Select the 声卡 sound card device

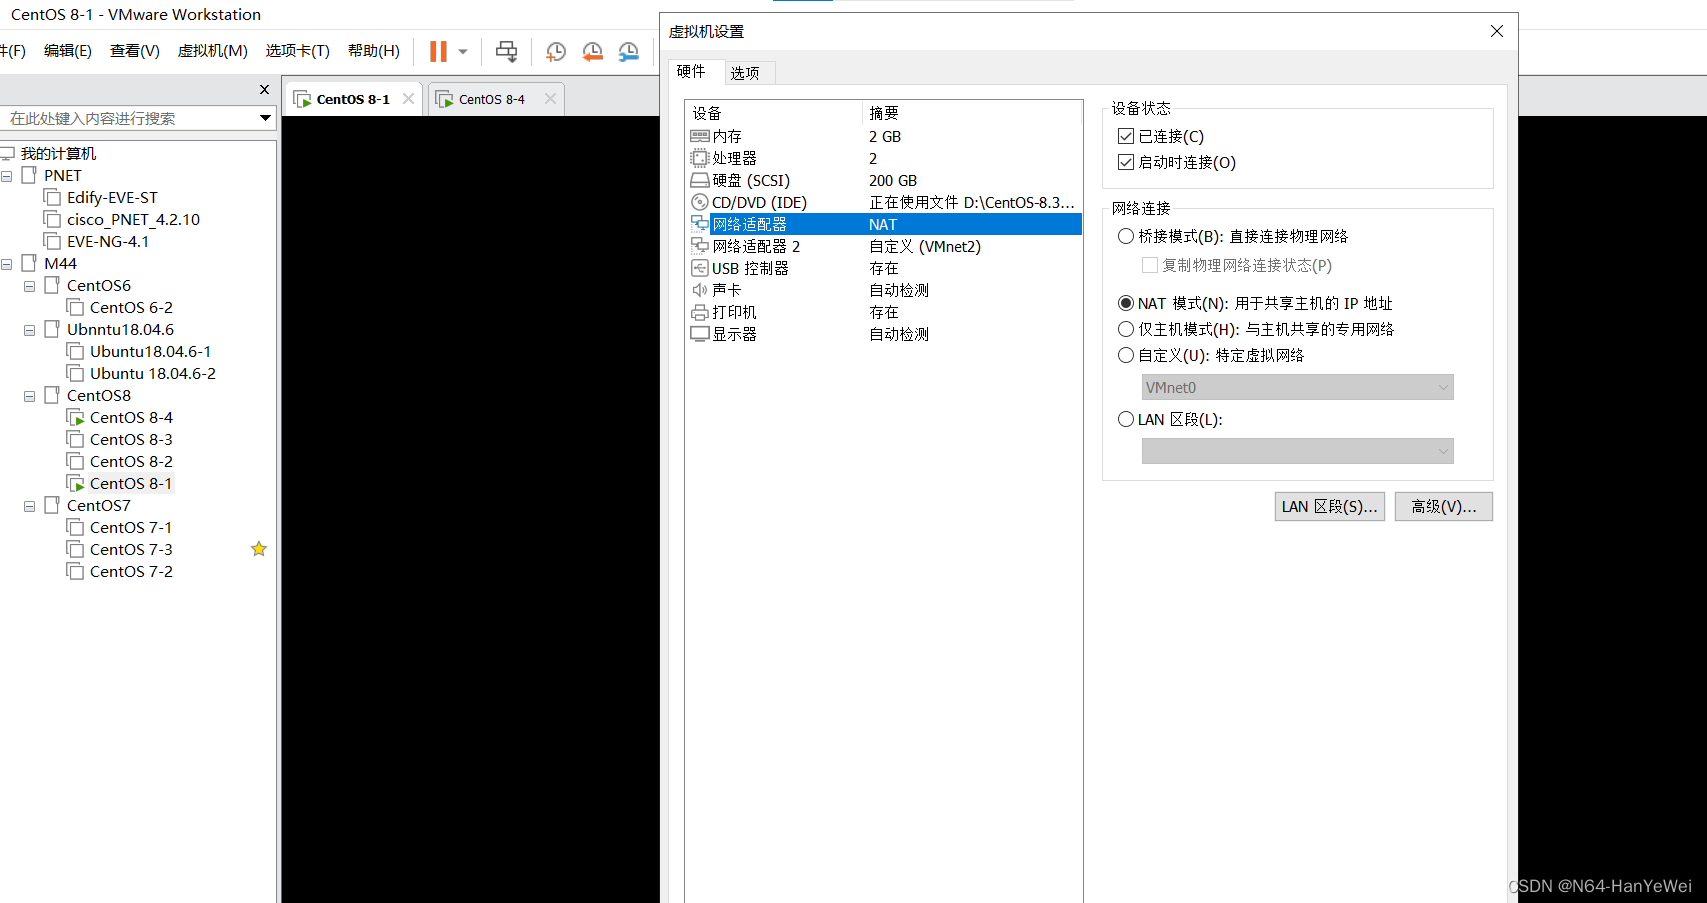click(x=722, y=289)
